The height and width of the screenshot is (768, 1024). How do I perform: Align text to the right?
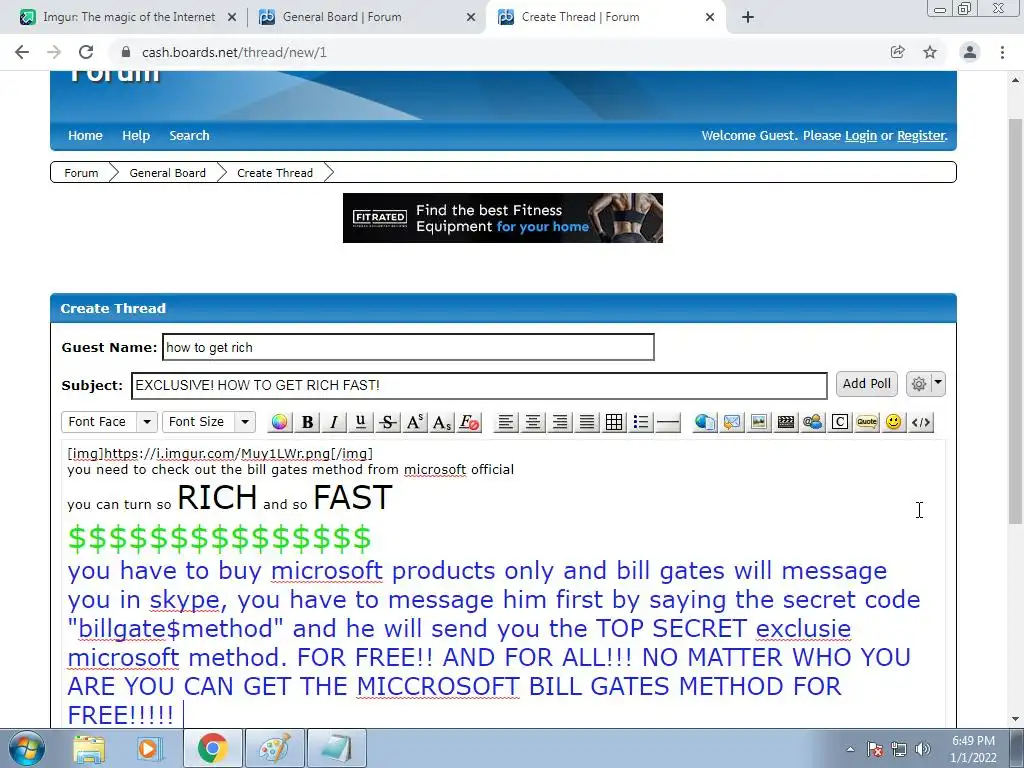coord(560,422)
